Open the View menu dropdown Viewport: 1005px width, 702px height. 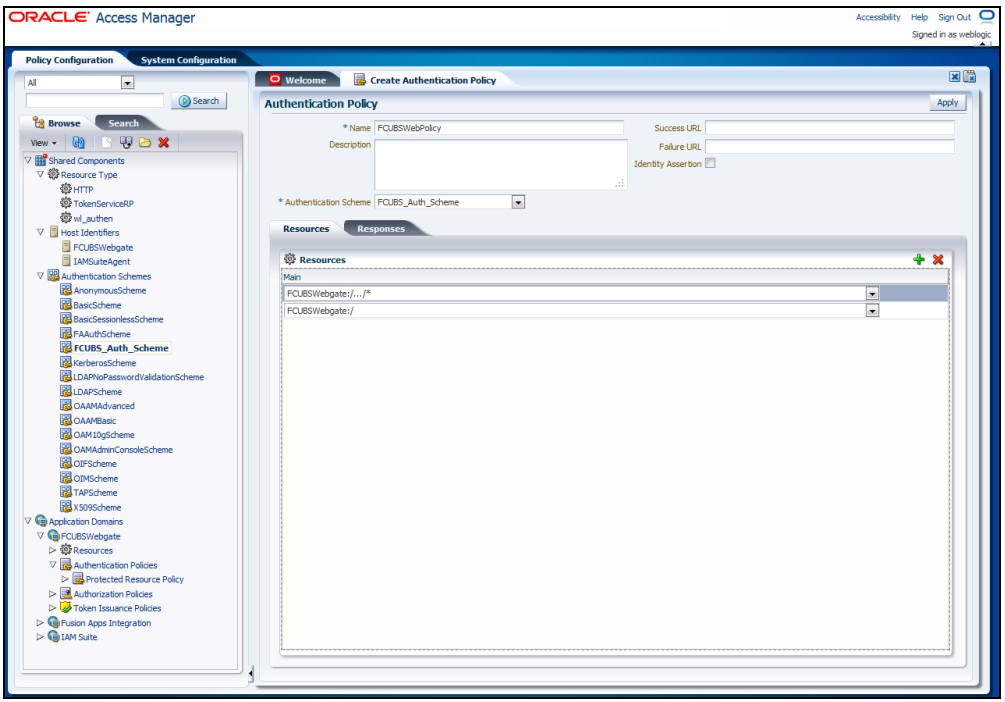pyautogui.click(x=44, y=143)
